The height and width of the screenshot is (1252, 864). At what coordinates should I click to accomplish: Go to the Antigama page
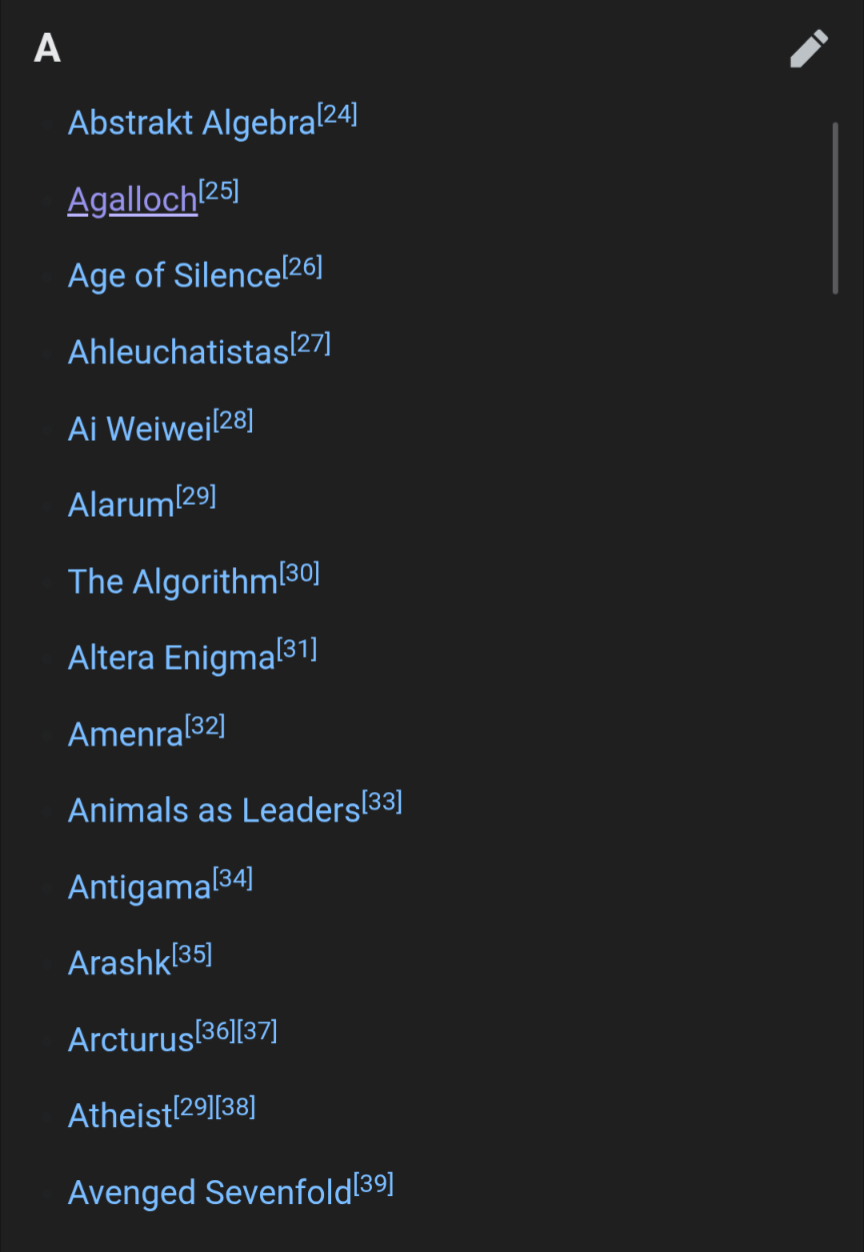click(139, 887)
